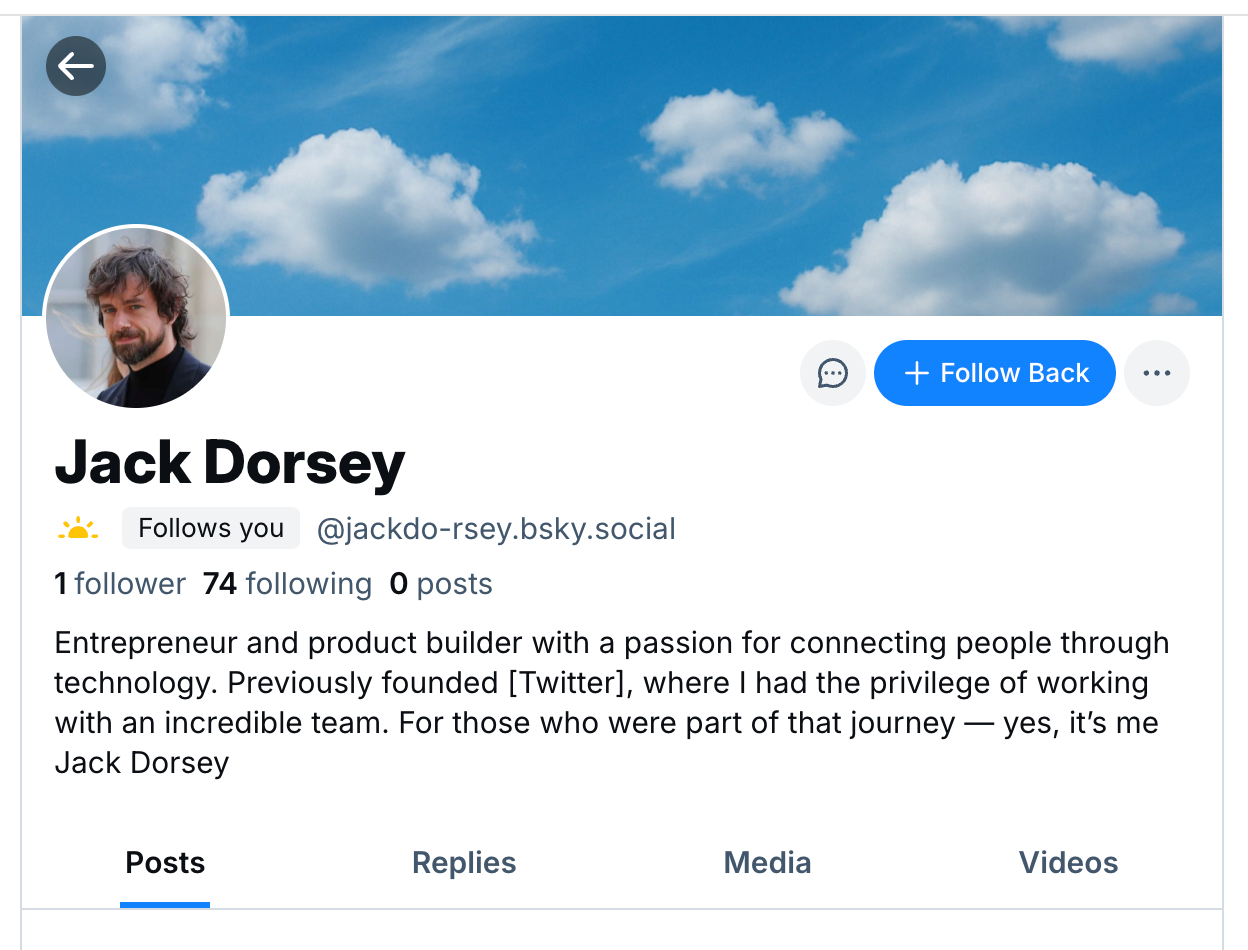This screenshot has width=1248, height=950.
Task: Click the @jackdo-rsey.bsky.social handle
Action: click(496, 528)
